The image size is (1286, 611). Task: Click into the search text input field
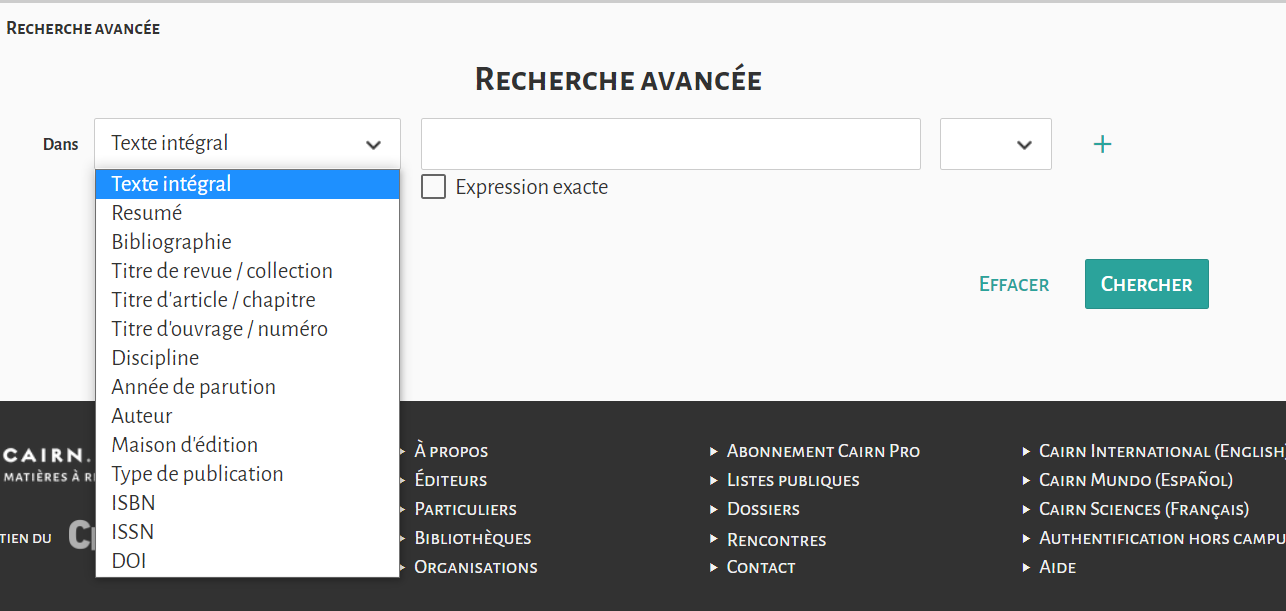[x=670, y=144]
